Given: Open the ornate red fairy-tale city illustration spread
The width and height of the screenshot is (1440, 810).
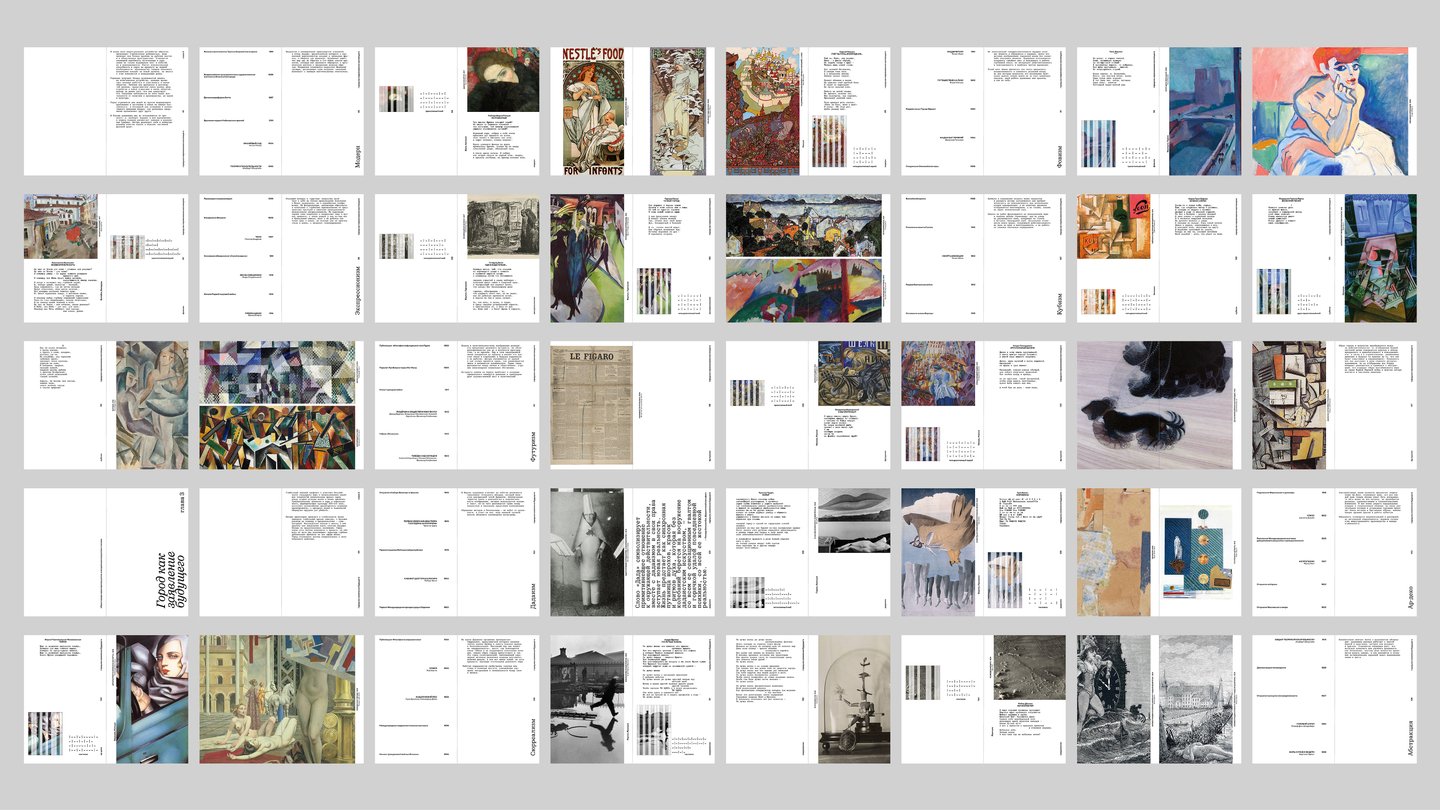Looking at the screenshot, I should tap(808, 111).
